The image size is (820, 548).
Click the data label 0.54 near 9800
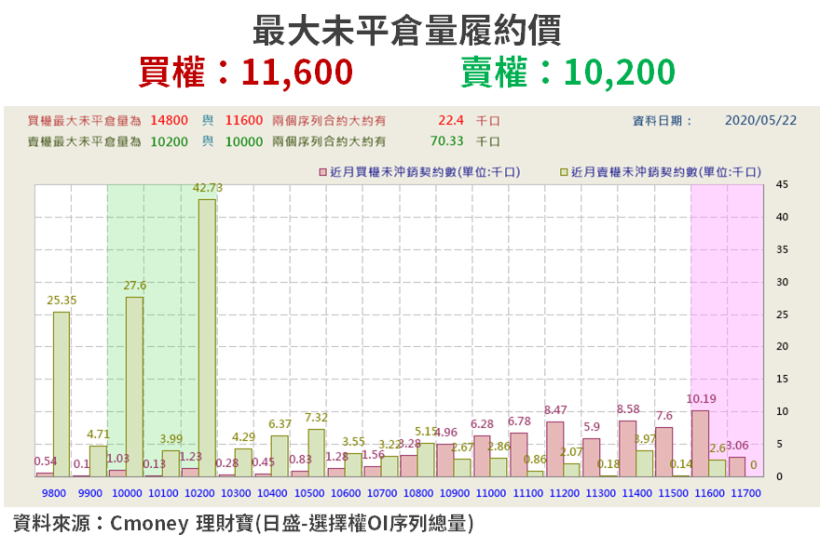pyautogui.click(x=45, y=461)
